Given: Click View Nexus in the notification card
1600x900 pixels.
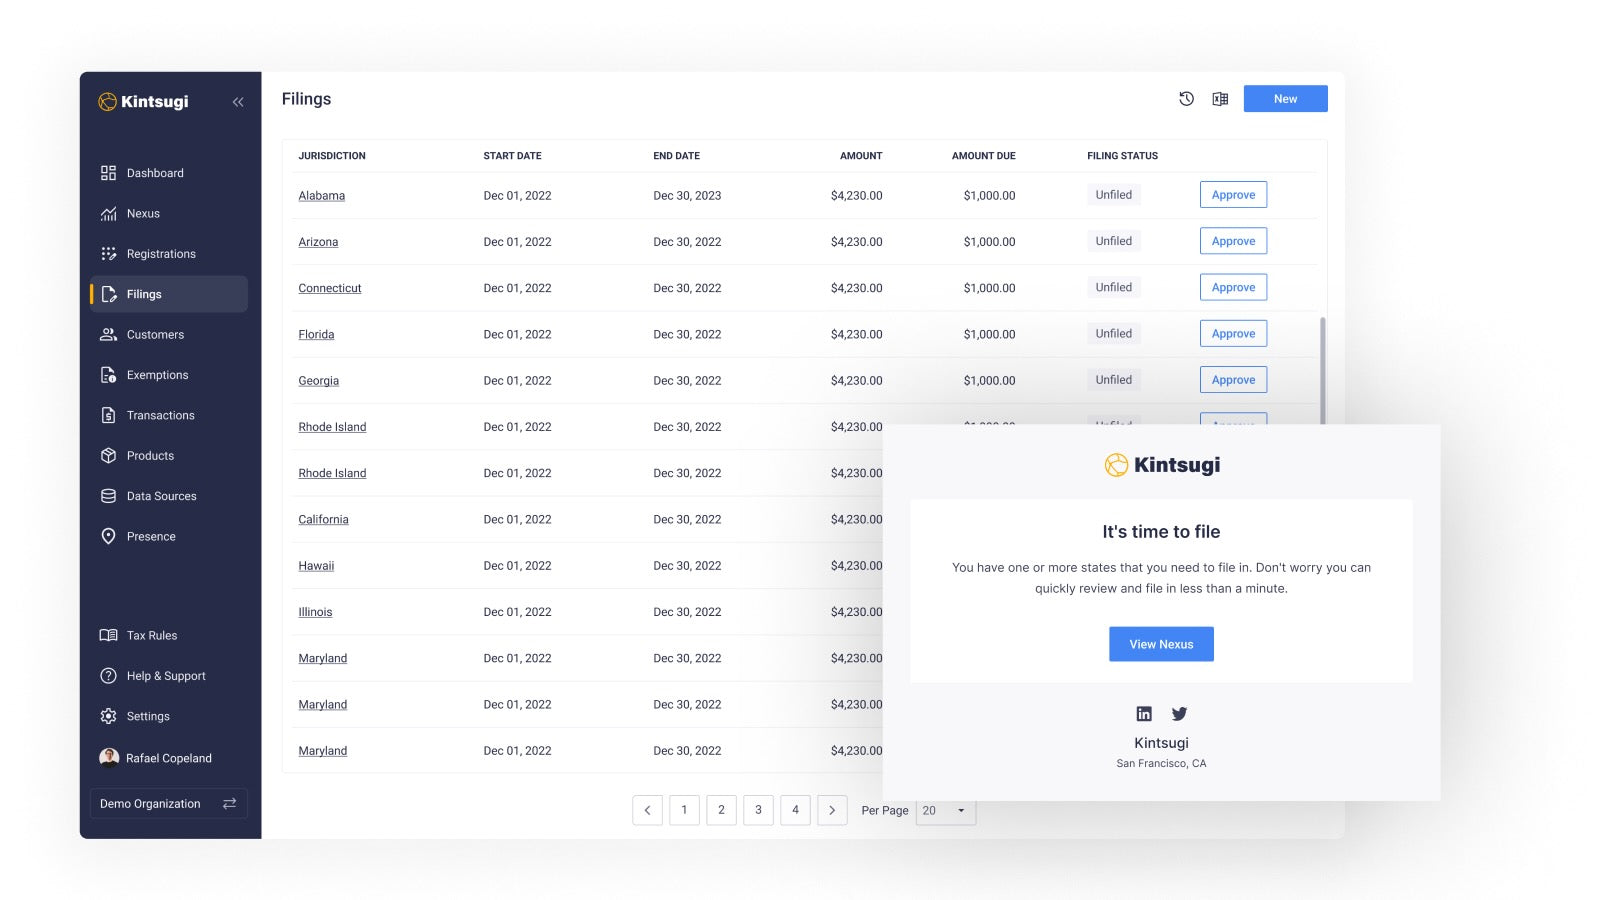Looking at the screenshot, I should click(1161, 644).
